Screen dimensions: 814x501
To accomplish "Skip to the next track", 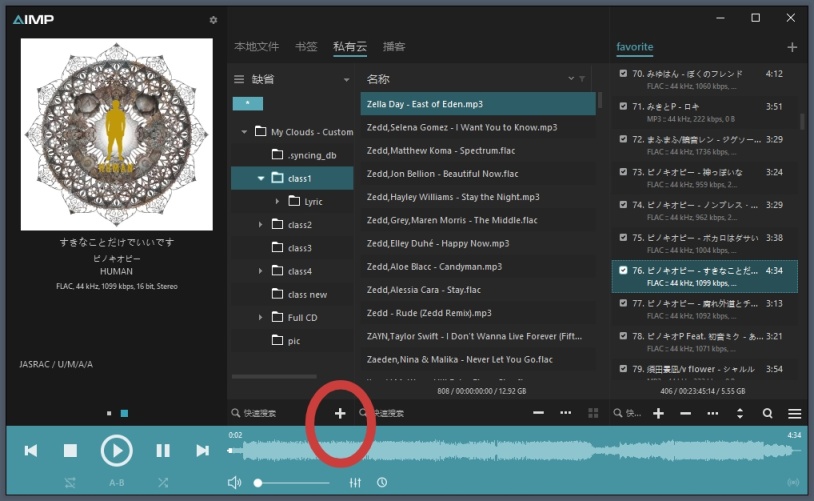I will pyautogui.click(x=202, y=451).
